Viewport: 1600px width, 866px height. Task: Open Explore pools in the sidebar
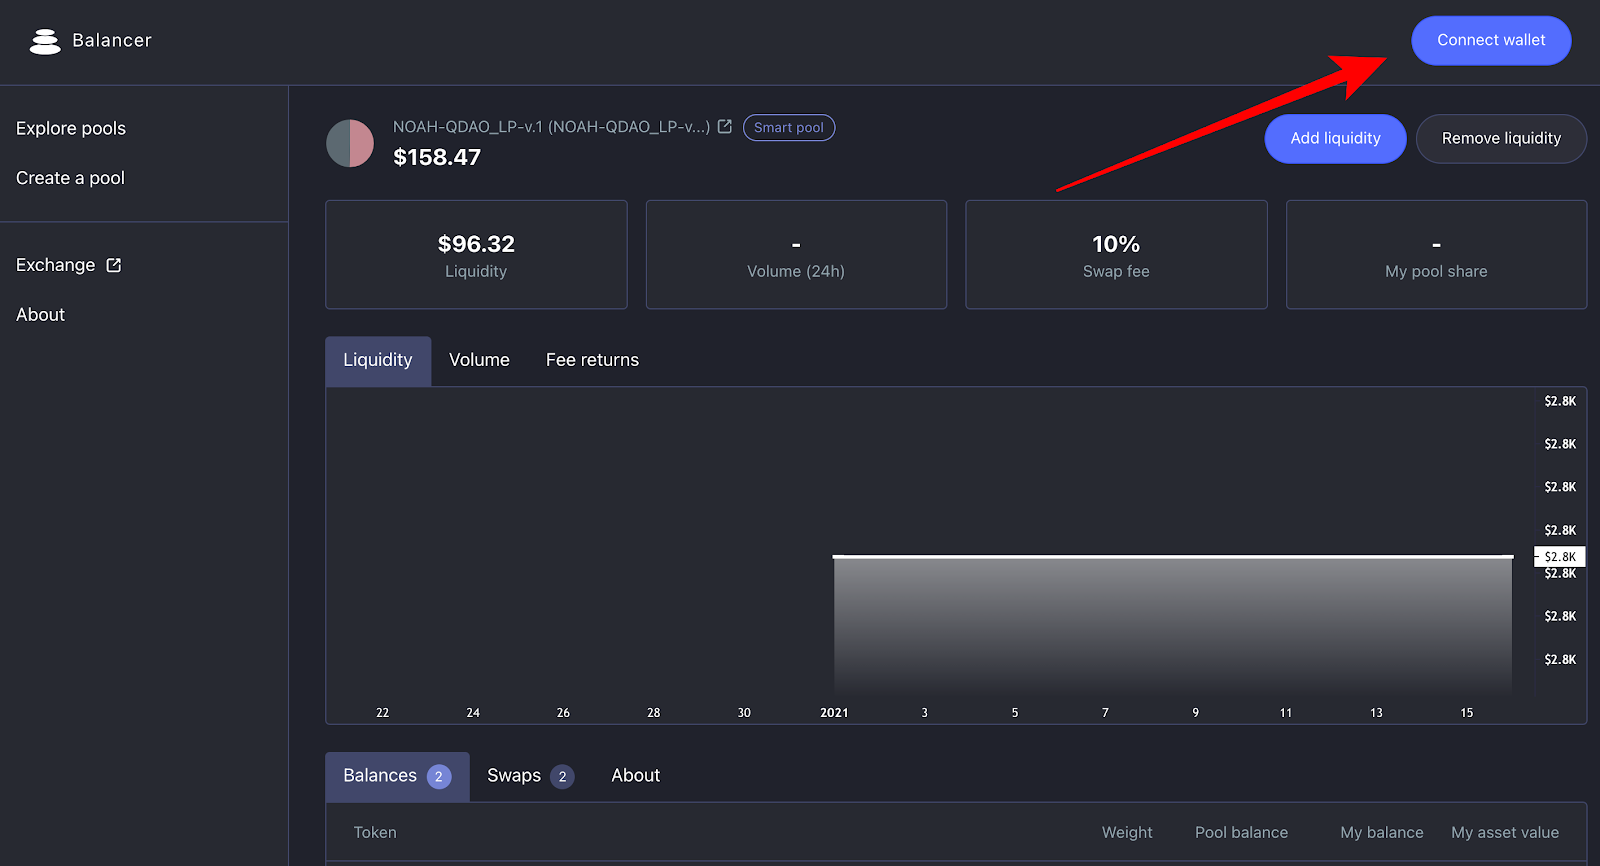click(x=71, y=128)
